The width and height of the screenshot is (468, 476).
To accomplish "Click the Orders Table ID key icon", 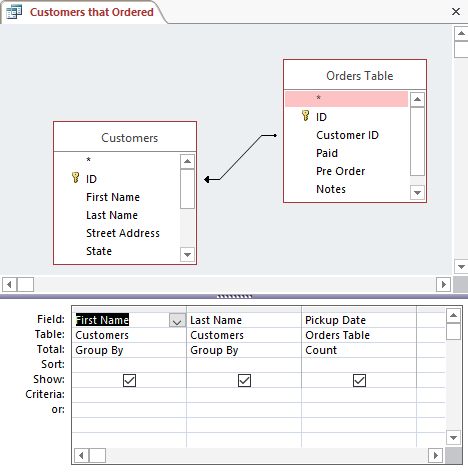I will point(305,116).
